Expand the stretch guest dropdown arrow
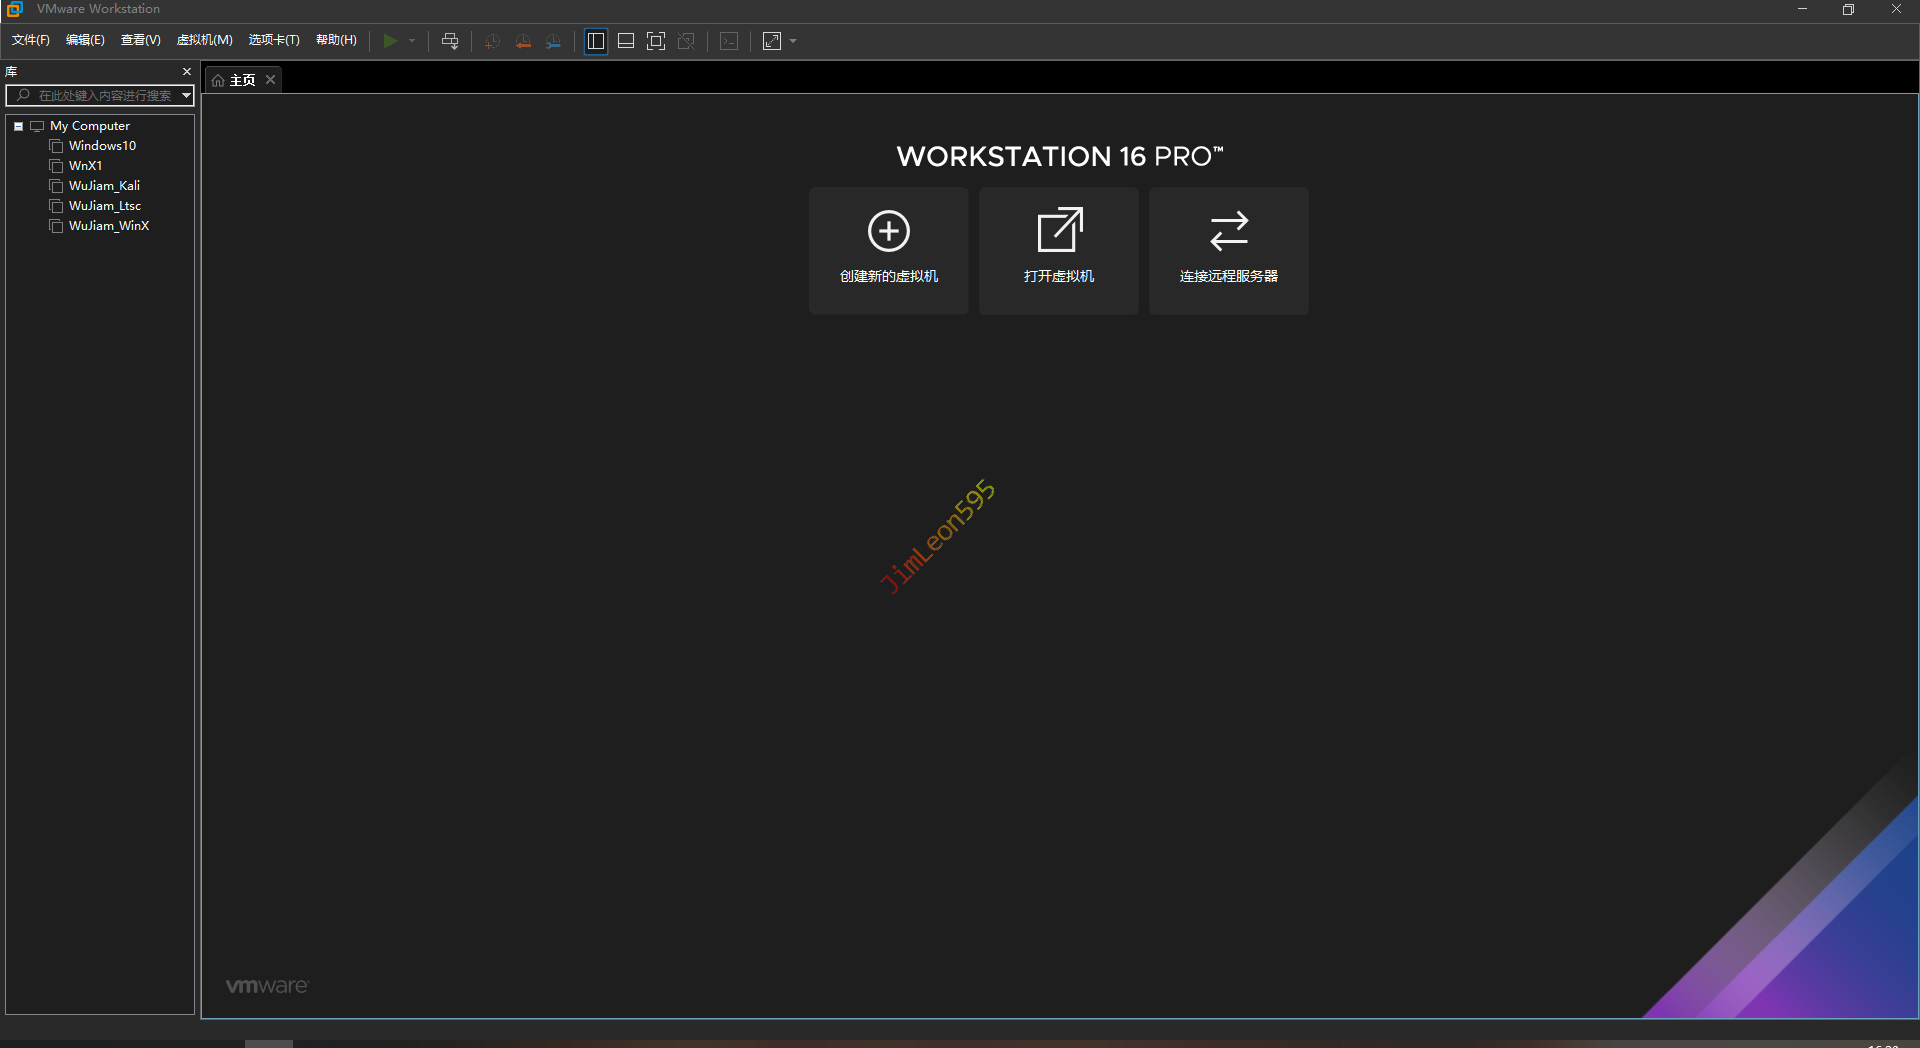 pyautogui.click(x=793, y=41)
